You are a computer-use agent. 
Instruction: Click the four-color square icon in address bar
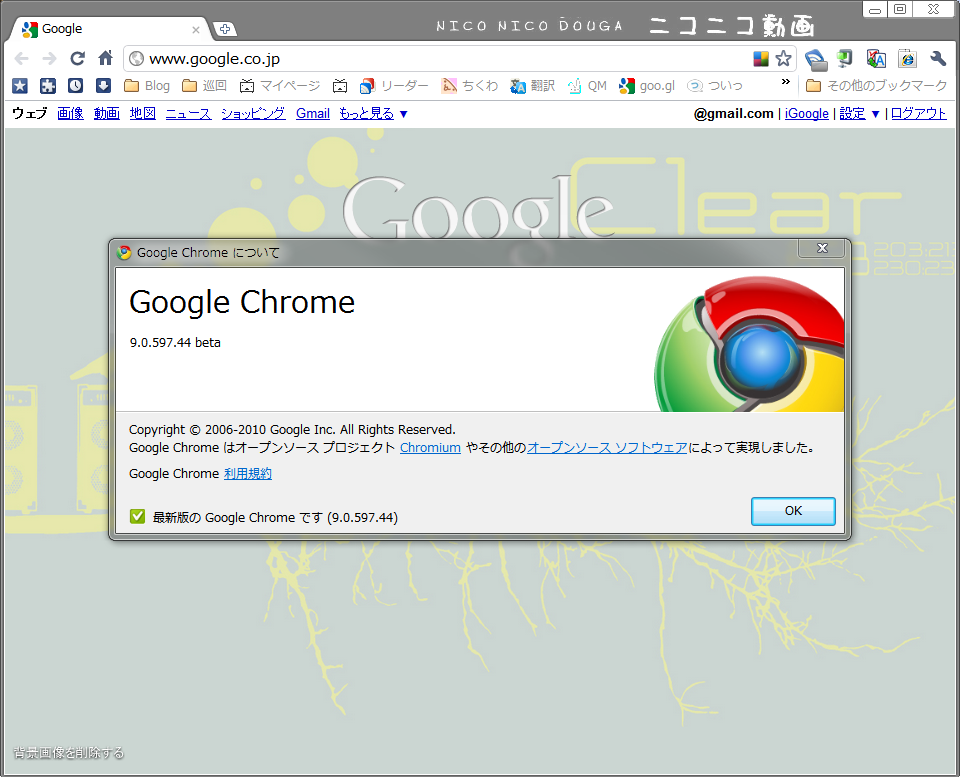pos(760,59)
